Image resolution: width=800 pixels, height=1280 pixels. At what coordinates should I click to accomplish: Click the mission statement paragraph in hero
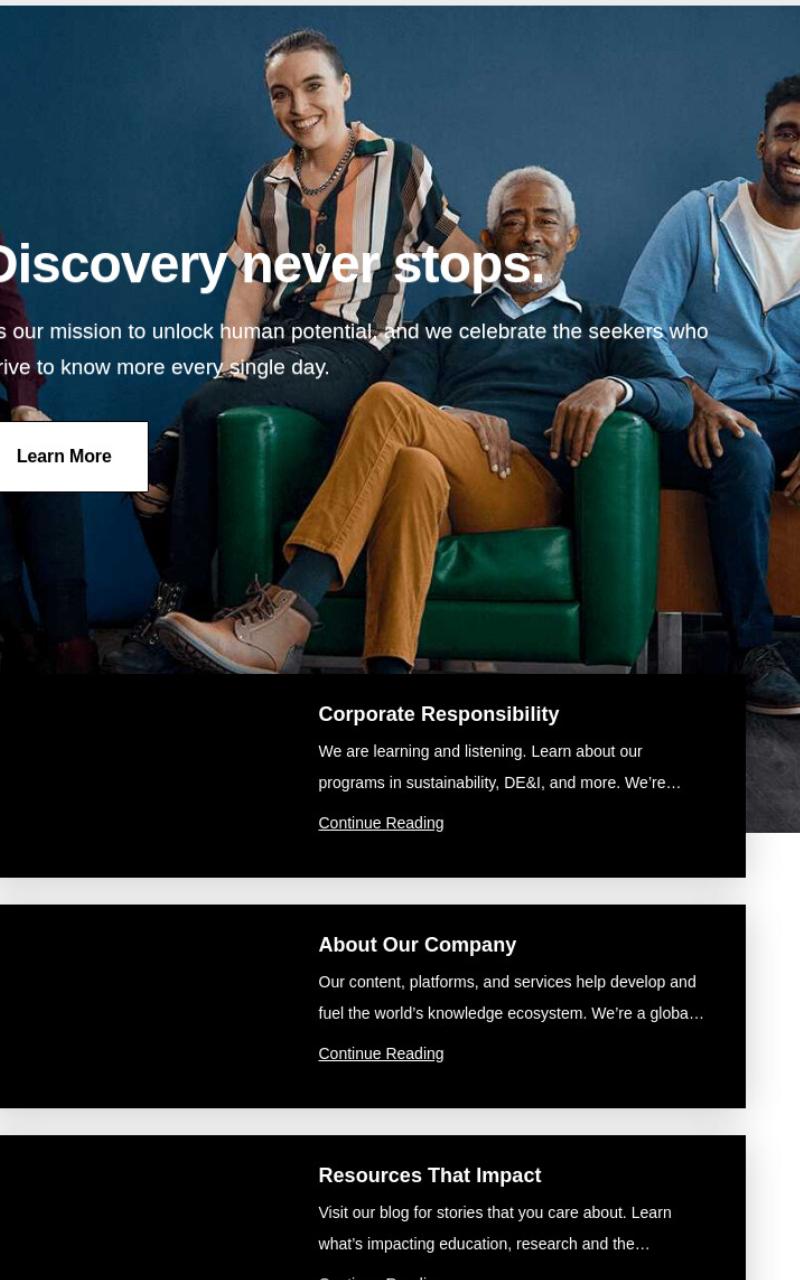point(354,349)
